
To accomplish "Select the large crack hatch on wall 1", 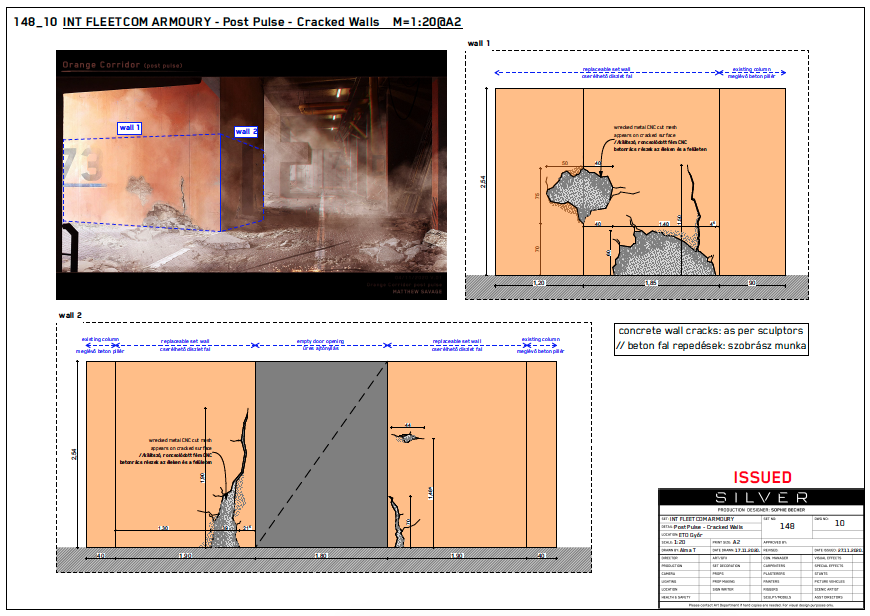I will point(578,190).
